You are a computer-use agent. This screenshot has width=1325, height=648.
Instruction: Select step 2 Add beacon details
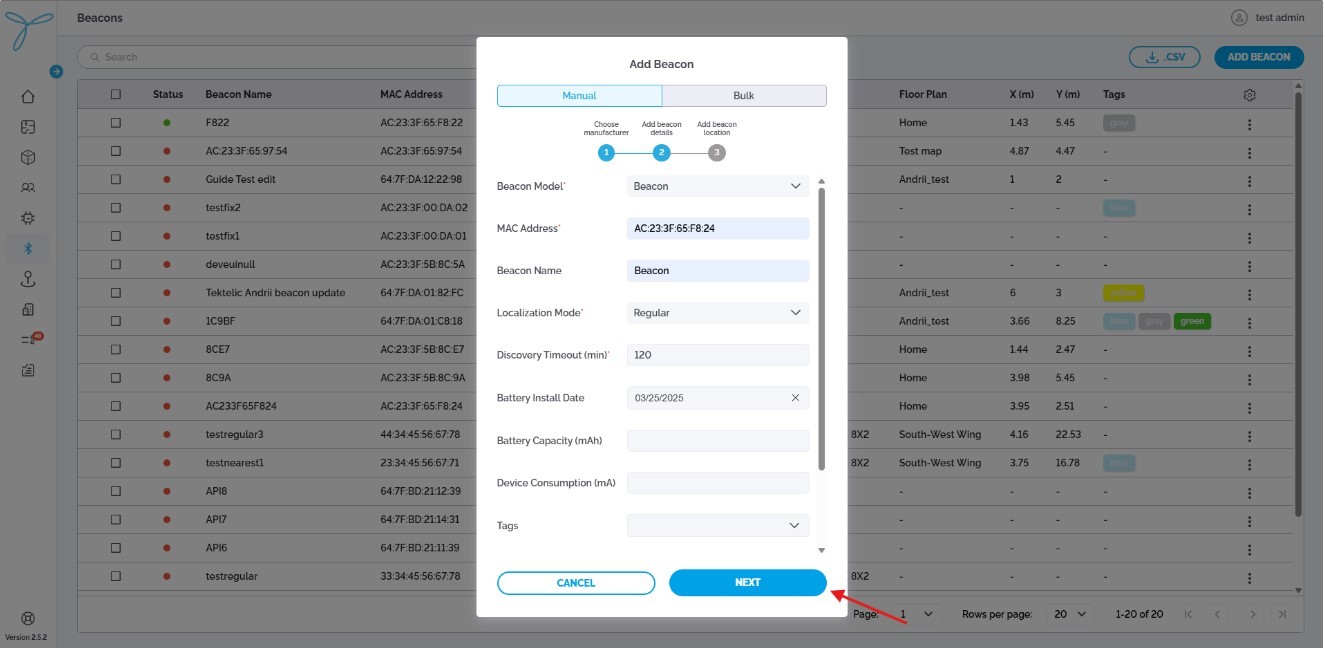(x=662, y=153)
